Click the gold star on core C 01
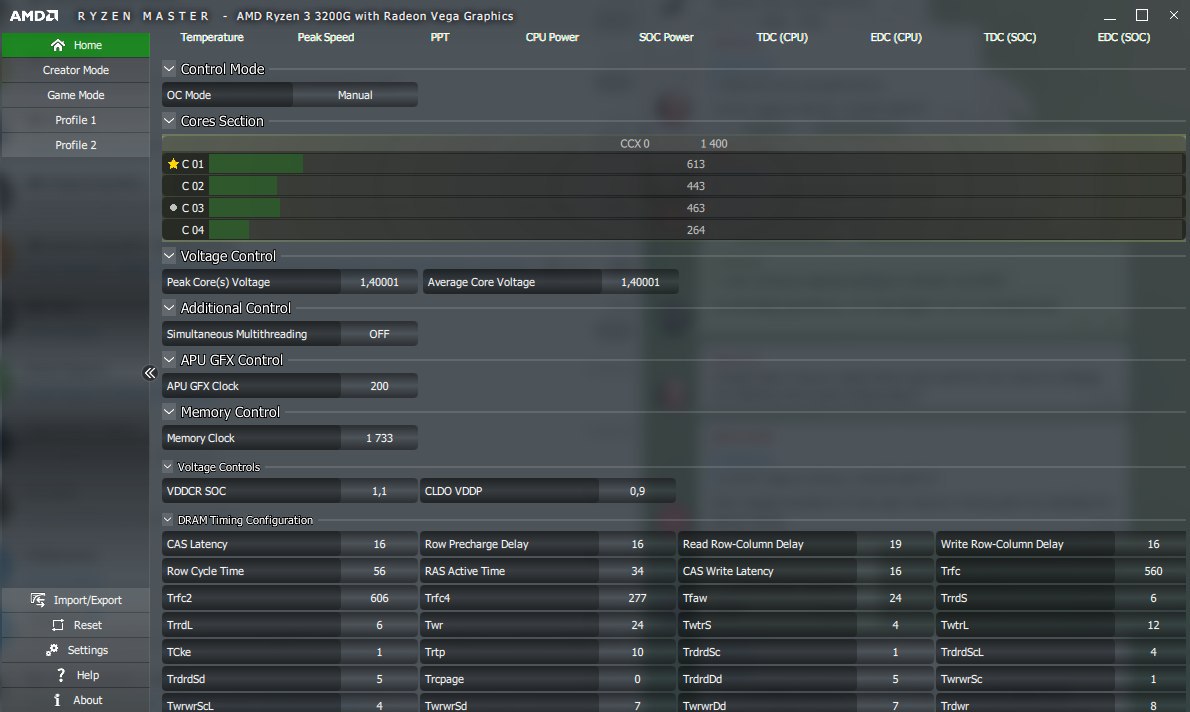The width and height of the screenshot is (1190, 712). tap(173, 163)
